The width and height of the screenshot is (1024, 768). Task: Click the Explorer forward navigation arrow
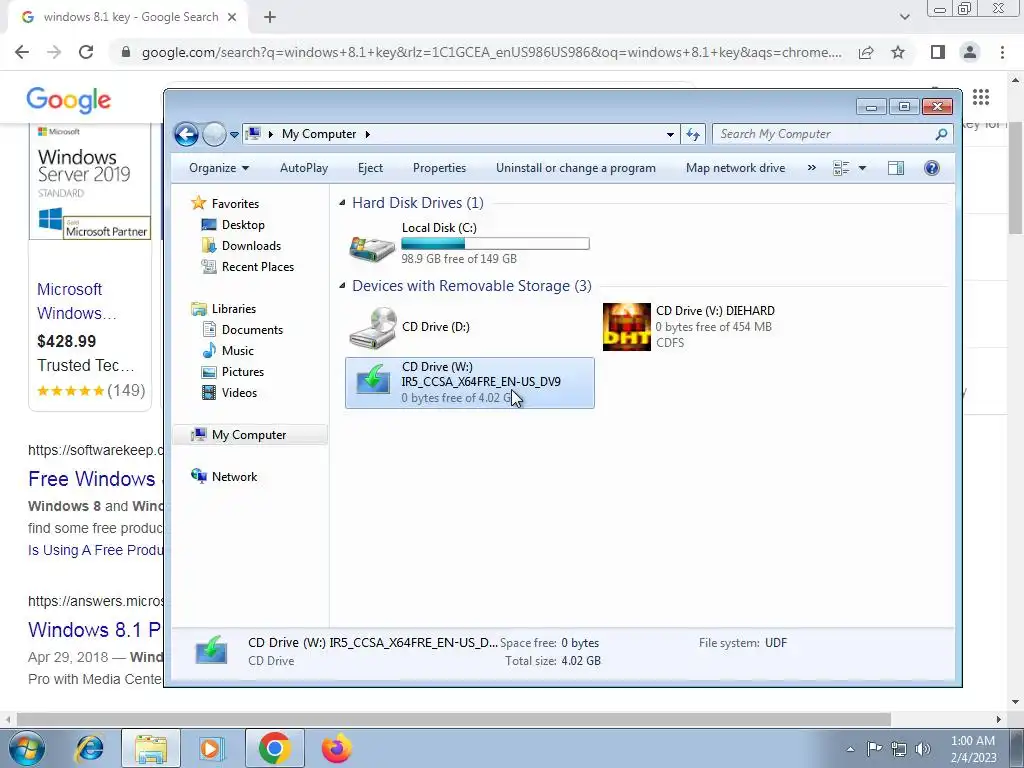click(x=214, y=135)
